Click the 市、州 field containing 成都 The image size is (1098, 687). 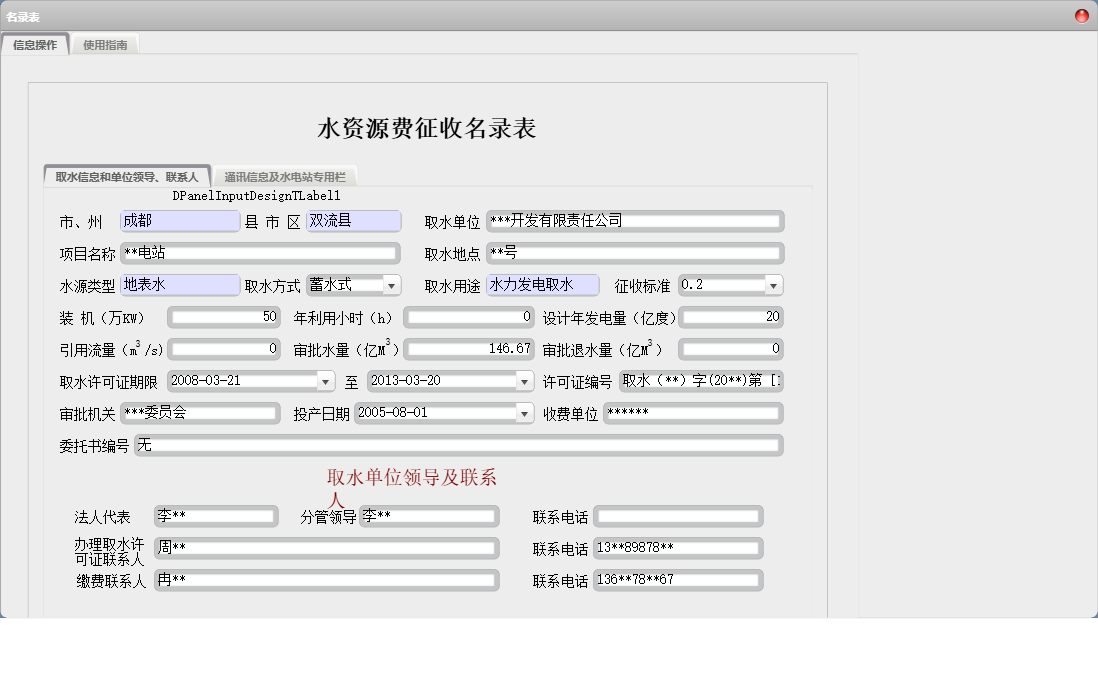coord(178,221)
